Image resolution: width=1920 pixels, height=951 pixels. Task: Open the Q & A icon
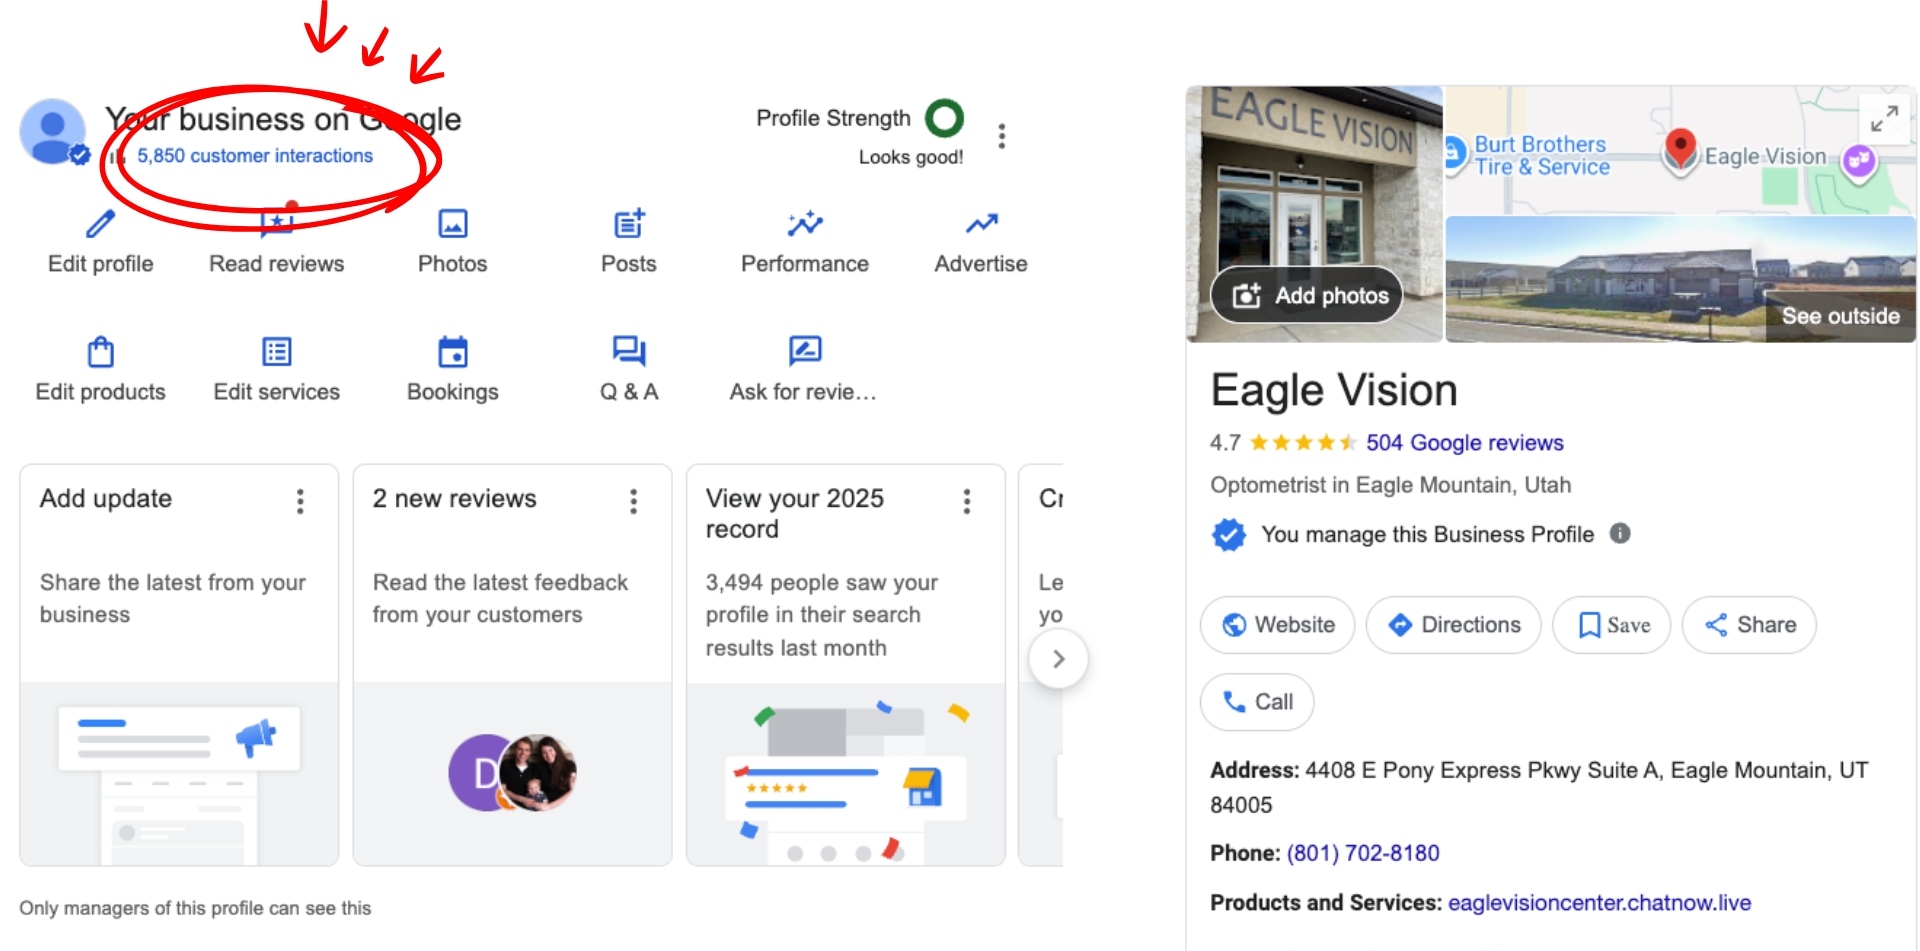click(x=629, y=351)
